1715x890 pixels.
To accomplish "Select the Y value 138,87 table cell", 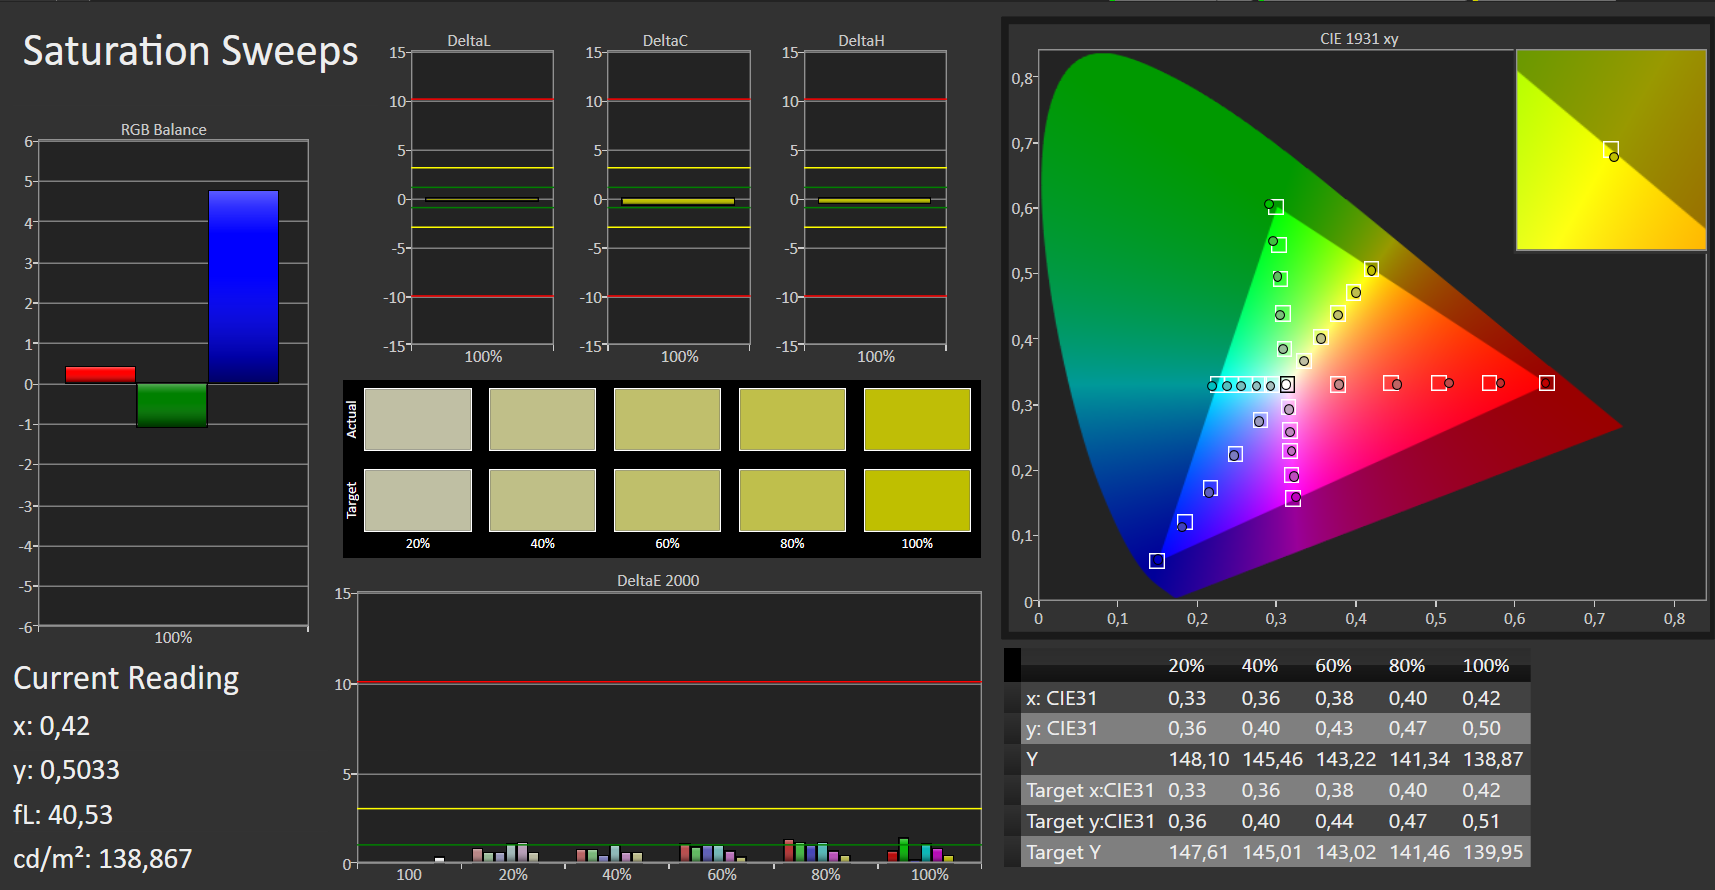I will [1492, 759].
